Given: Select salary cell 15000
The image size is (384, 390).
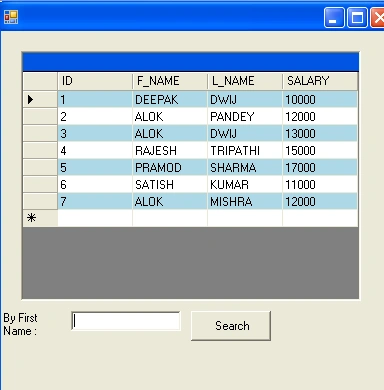Looking at the screenshot, I should pos(320,150).
